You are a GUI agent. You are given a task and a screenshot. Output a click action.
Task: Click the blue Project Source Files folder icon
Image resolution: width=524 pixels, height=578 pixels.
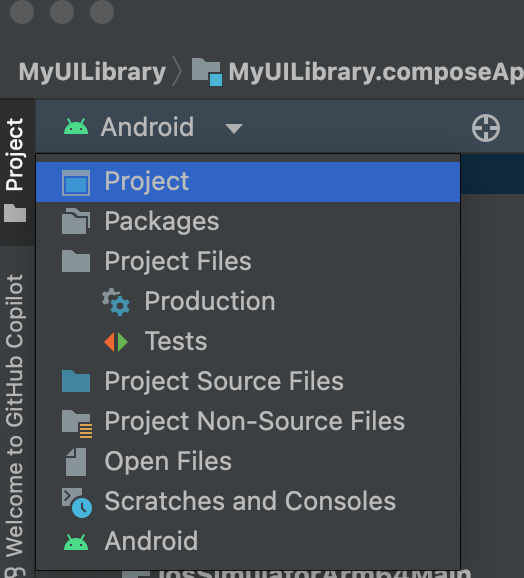pyautogui.click(x=76, y=381)
